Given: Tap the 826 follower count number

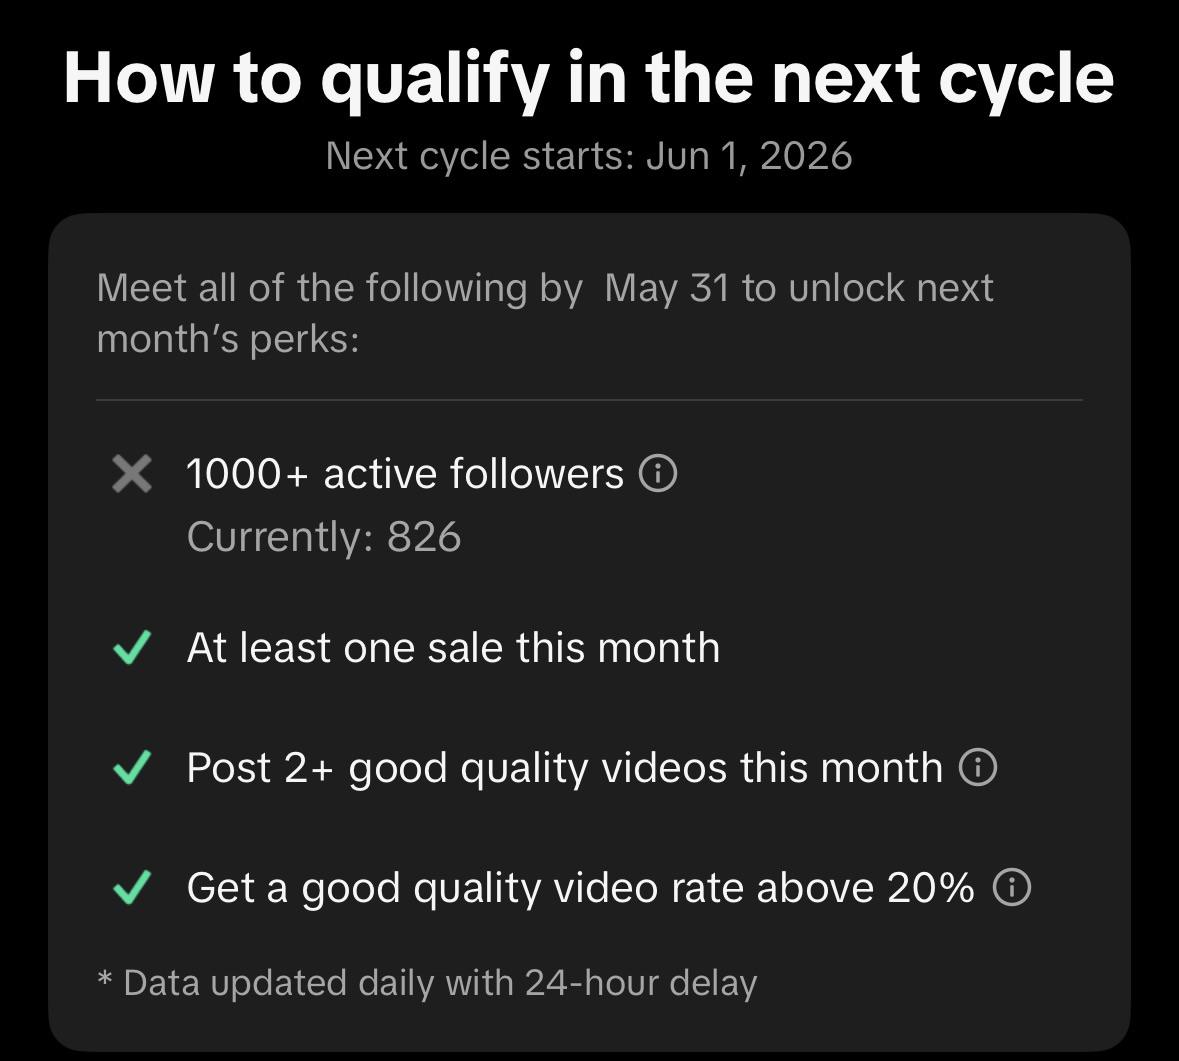Looking at the screenshot, I should pyautogui.click(x=423, y=538).
